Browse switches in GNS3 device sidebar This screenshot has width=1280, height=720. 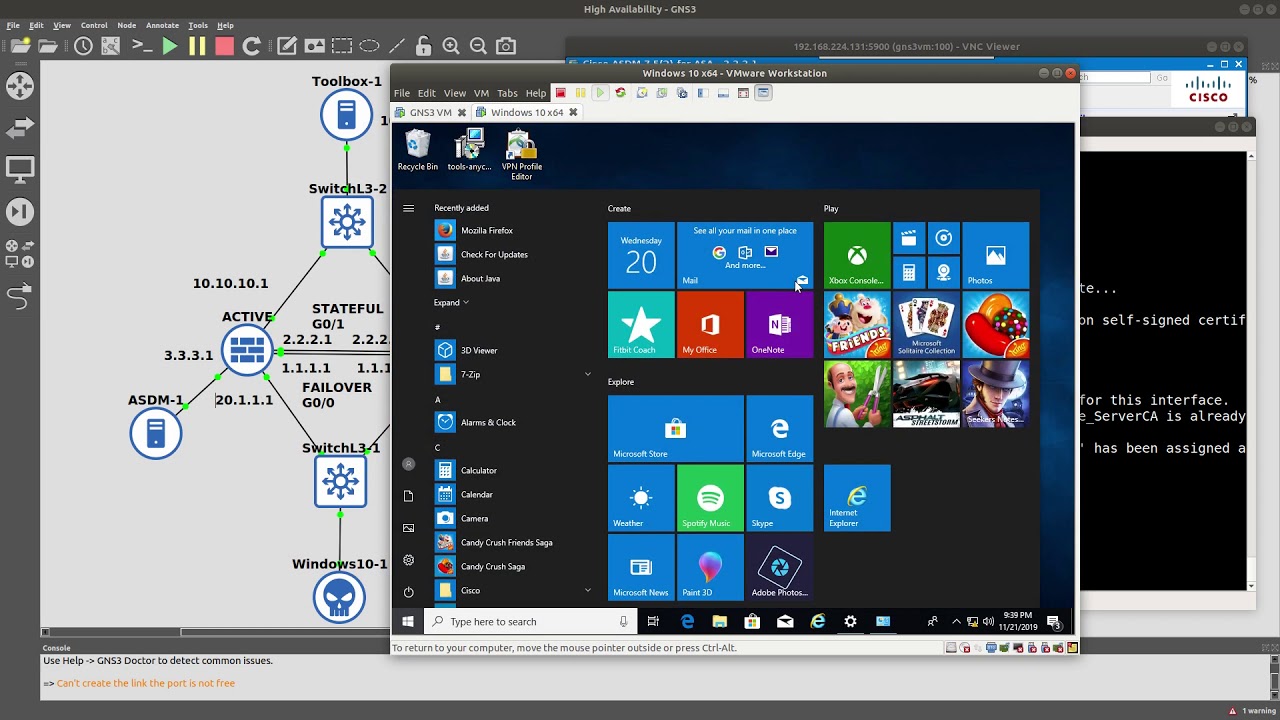pyautogui.click(x=20, y=128)
